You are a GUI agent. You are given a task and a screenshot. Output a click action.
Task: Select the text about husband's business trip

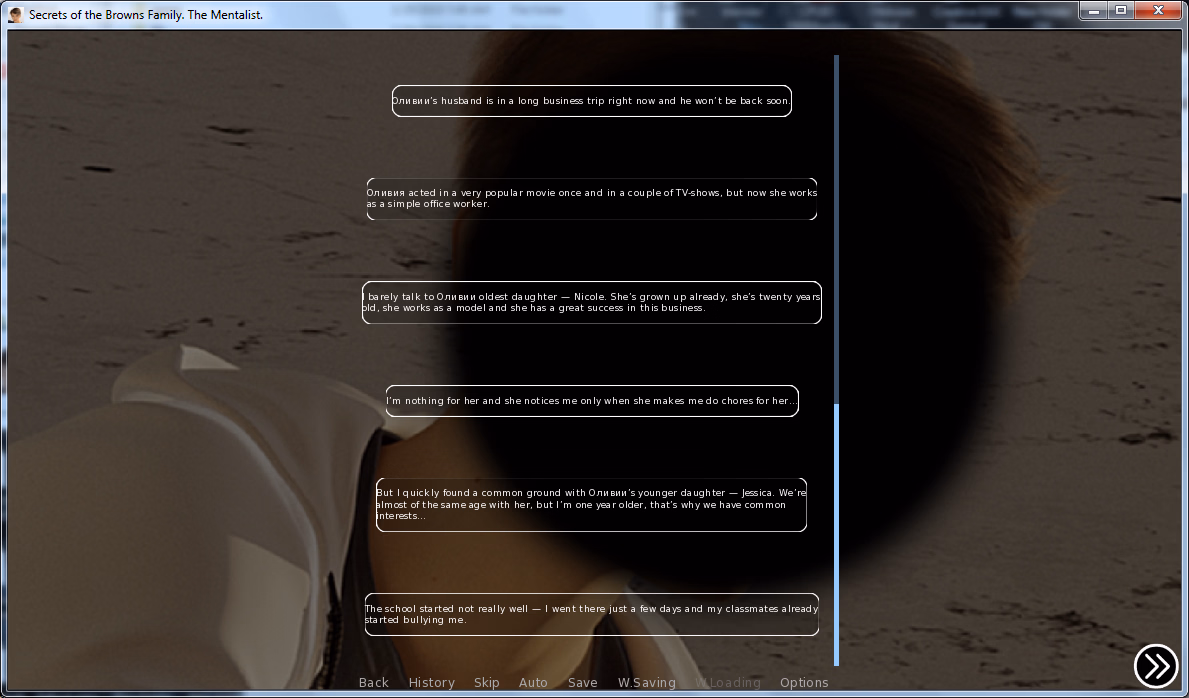[591, 101]
